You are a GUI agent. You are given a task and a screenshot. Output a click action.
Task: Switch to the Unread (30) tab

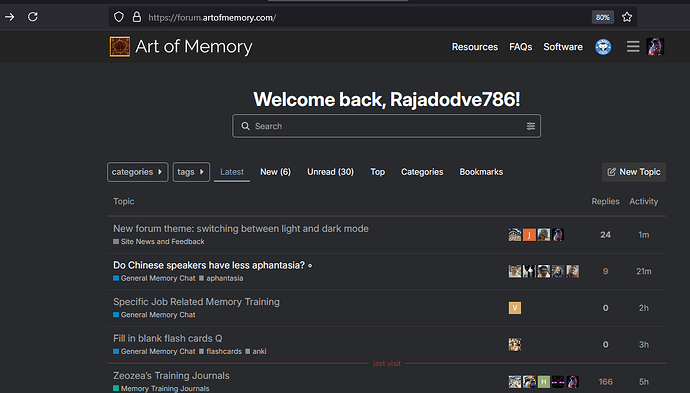coord(330,172)
